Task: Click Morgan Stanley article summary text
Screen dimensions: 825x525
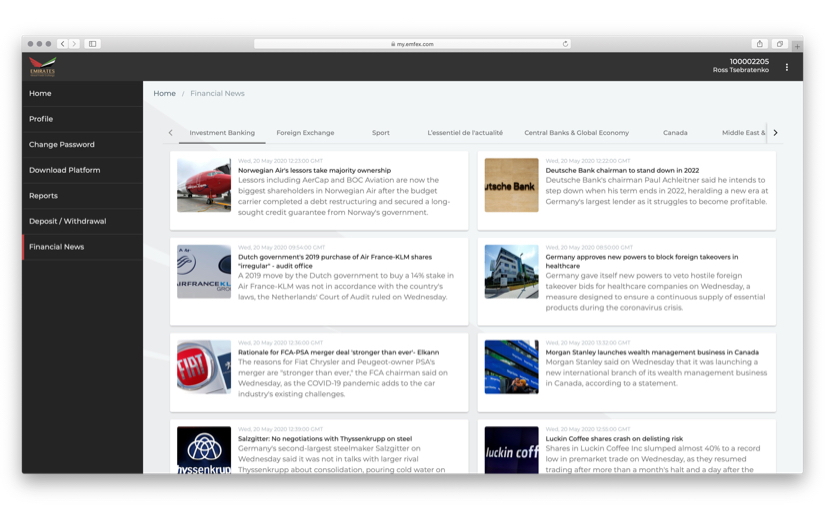Action: [x=656, y=372]
